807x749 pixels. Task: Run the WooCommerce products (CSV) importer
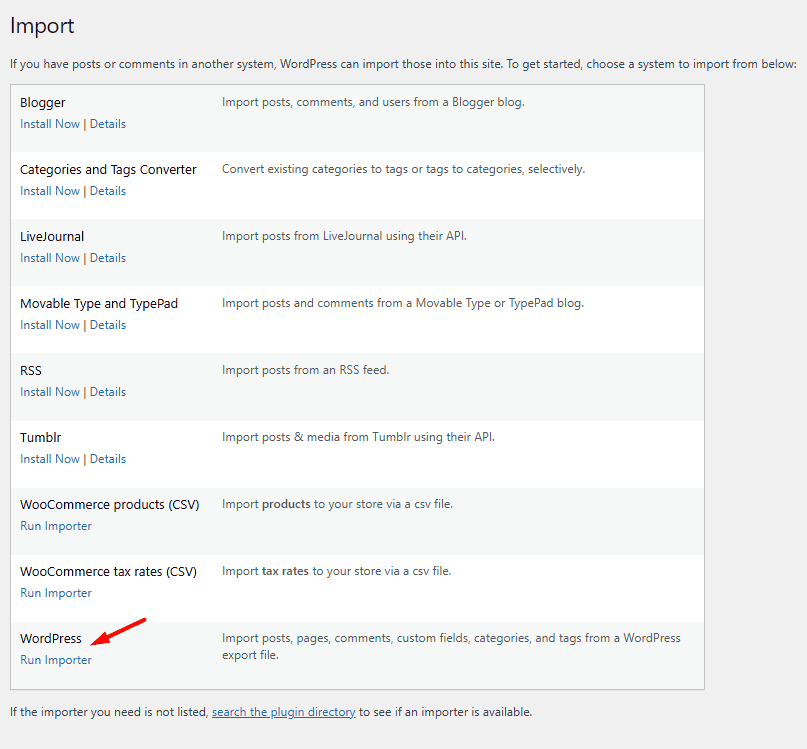[55, 525]
